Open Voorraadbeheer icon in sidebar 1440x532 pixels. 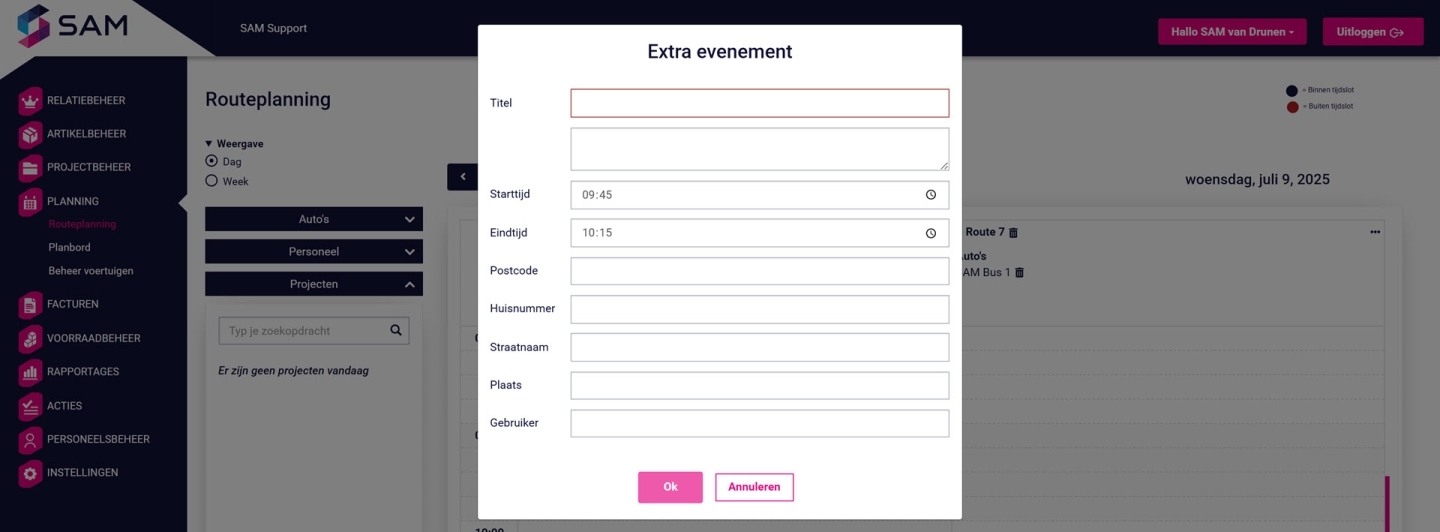(x=30, y=338)
